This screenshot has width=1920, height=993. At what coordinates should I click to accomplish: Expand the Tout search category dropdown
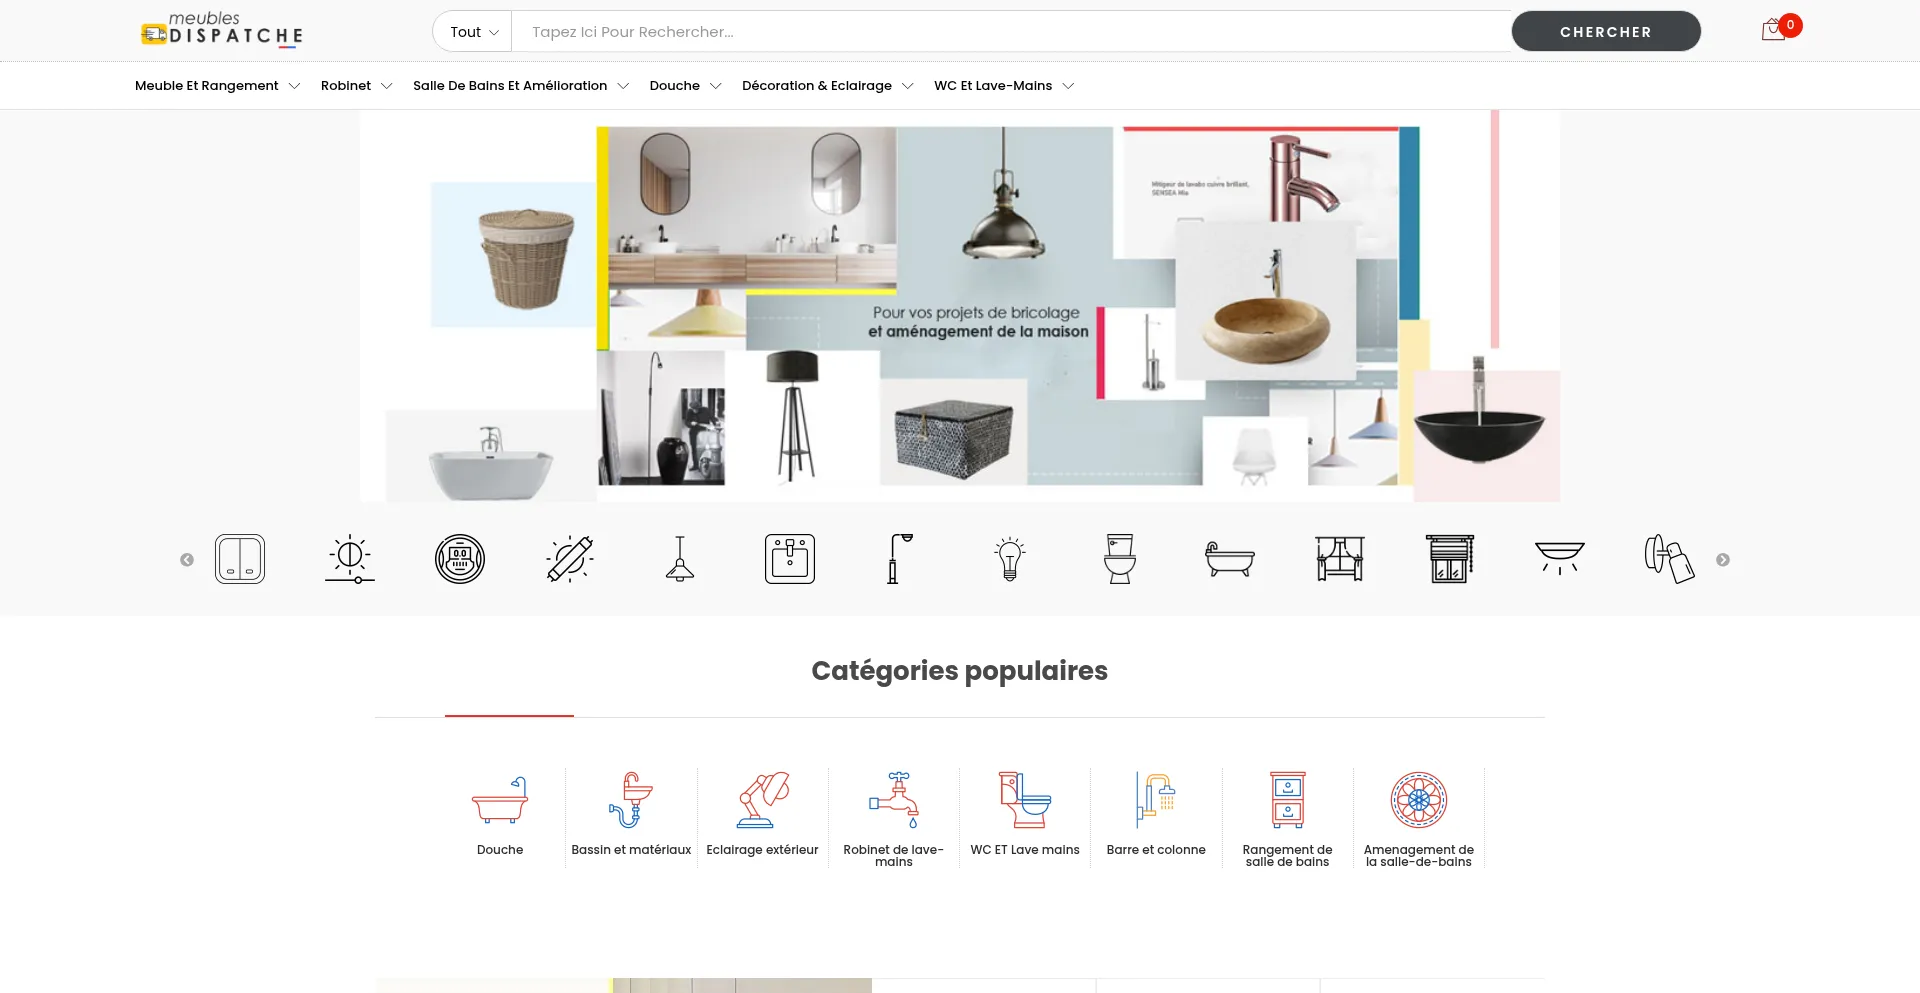(473, 32)
